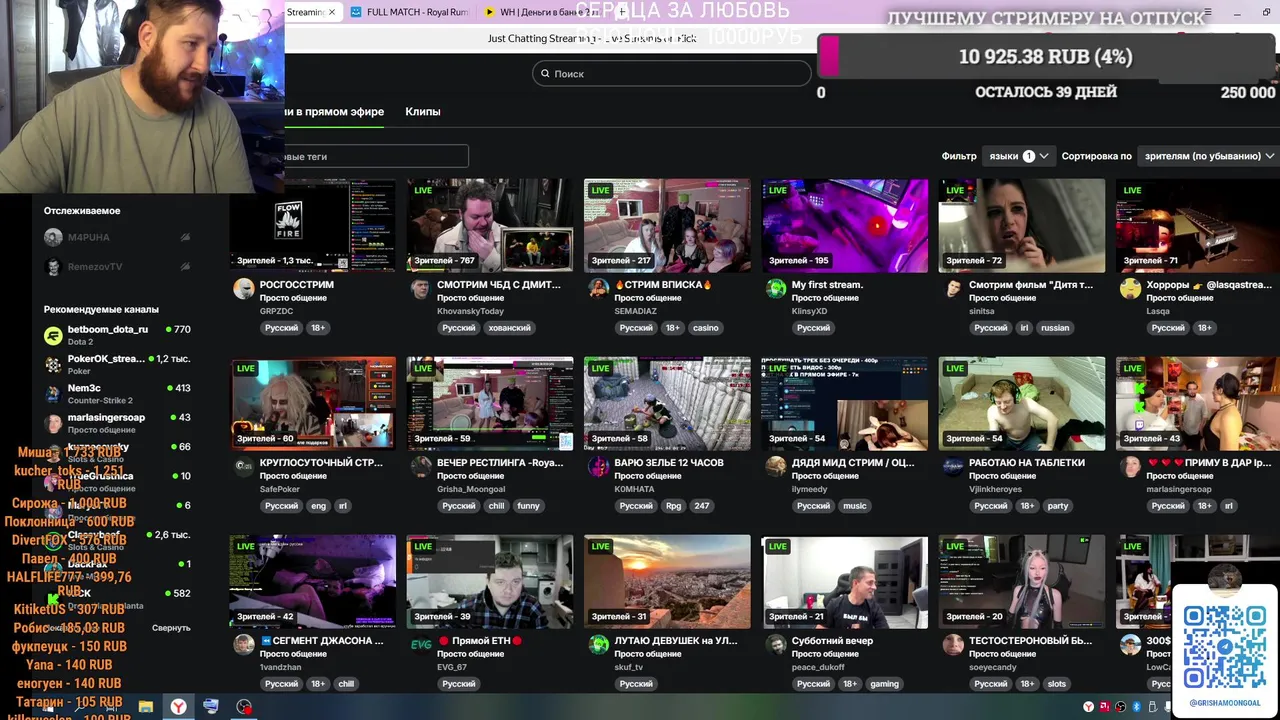
Task: Open SEMADIAZ channel avatar icon
Action: 598,289
